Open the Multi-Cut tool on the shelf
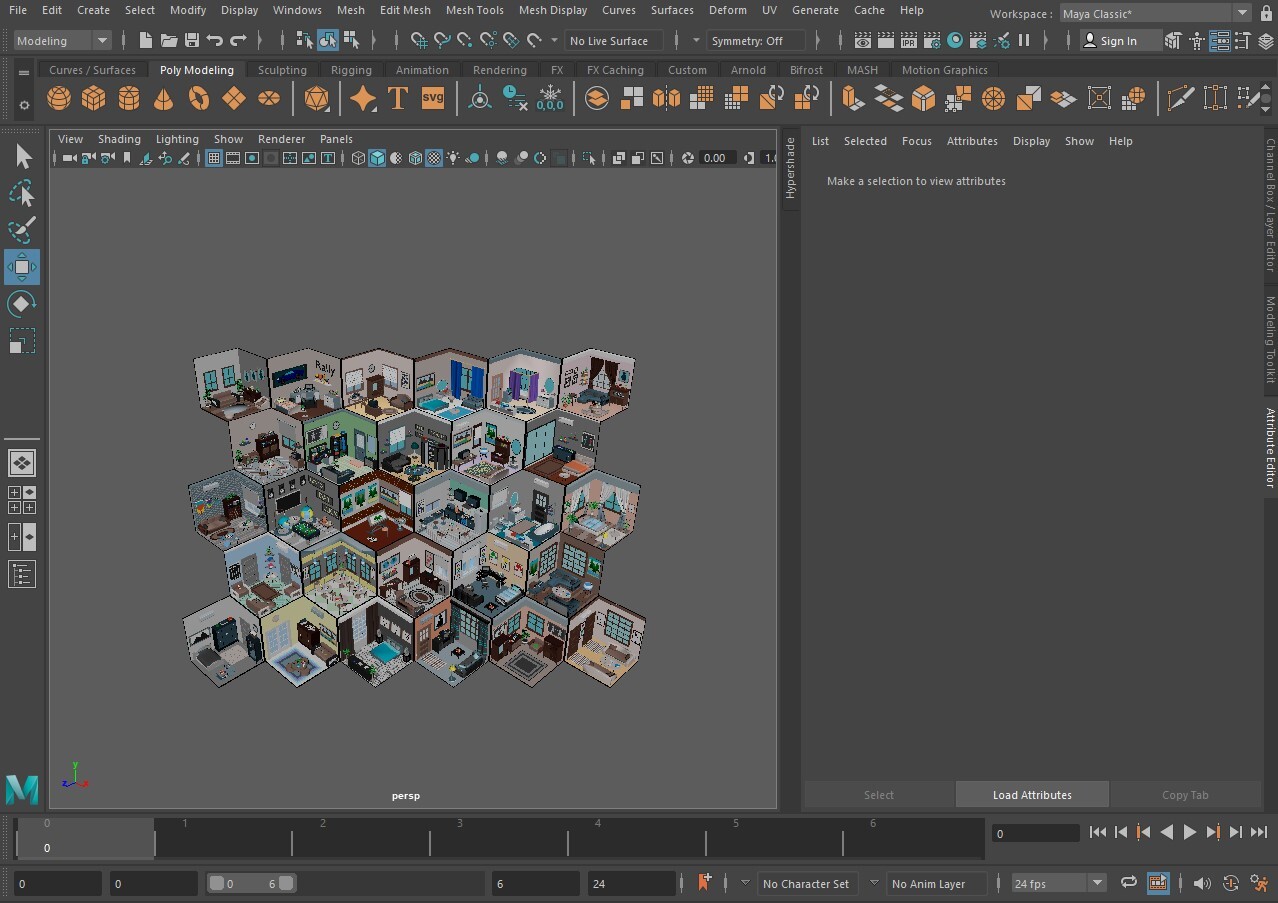Screen dimensions: 1278x903 1182,97
